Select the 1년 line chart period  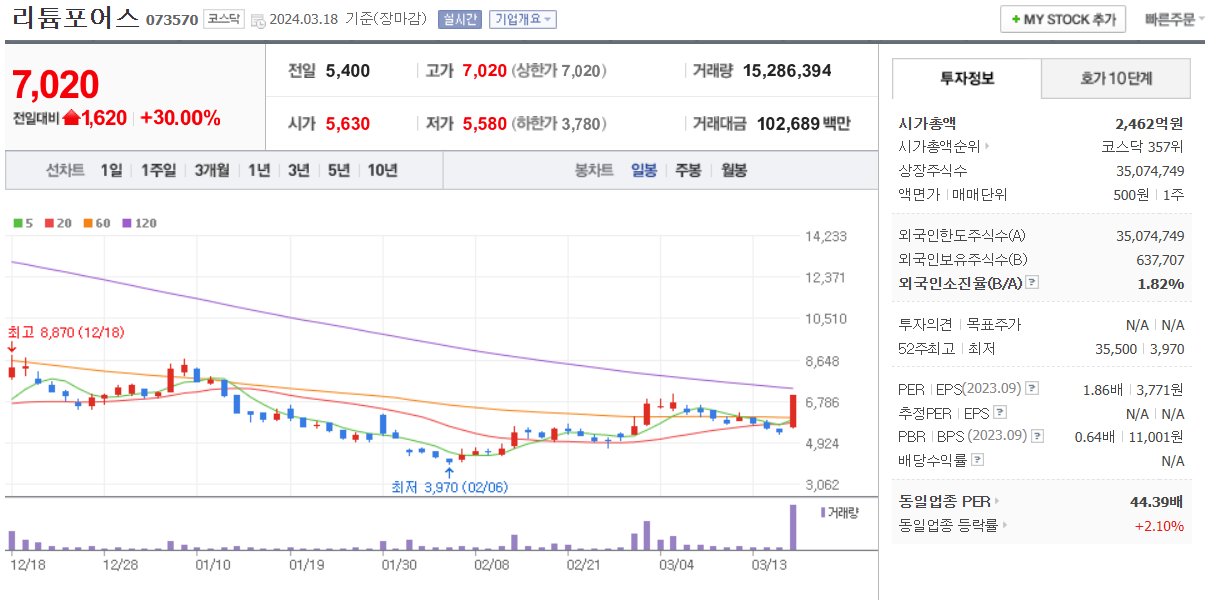(x=259, y=170)
